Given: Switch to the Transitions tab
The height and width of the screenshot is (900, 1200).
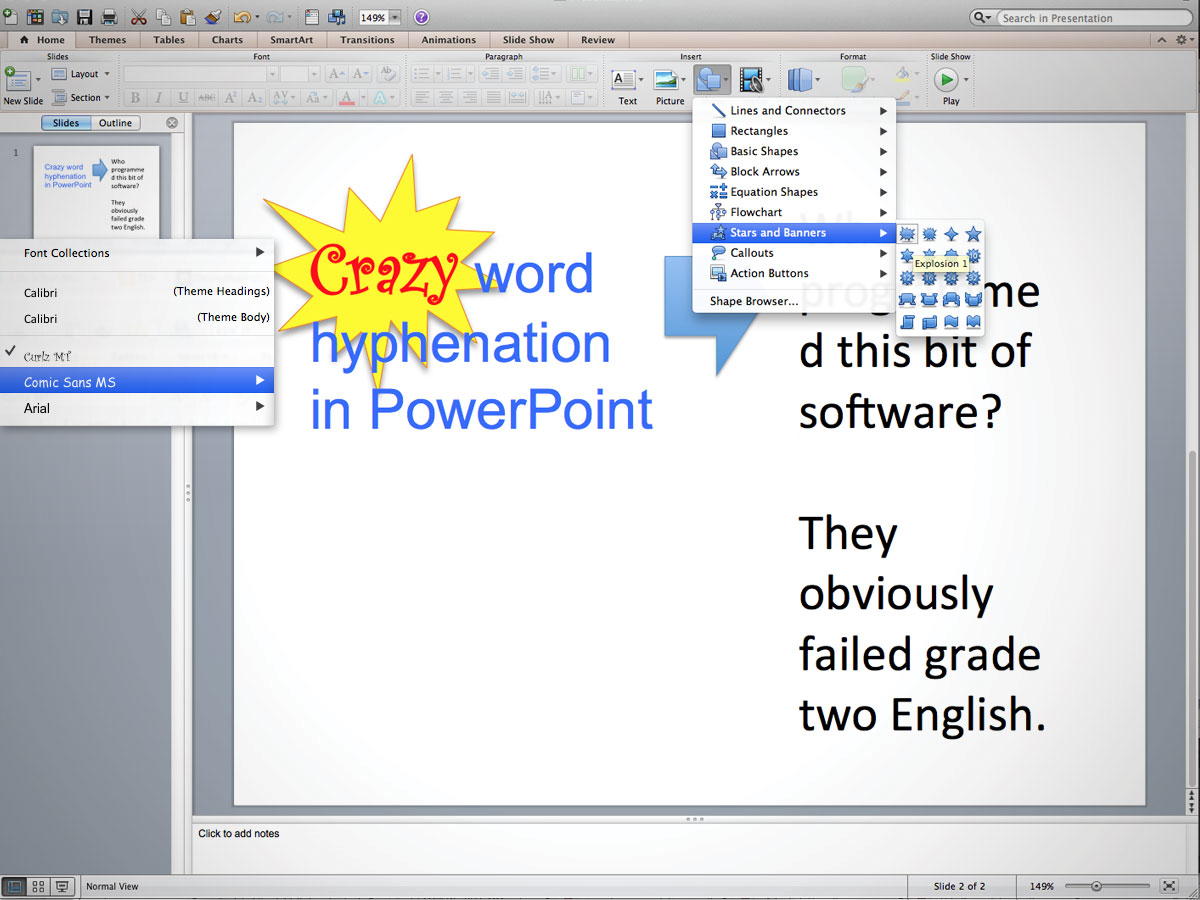Looking at the screenshot, I should (x=367, y=40).
